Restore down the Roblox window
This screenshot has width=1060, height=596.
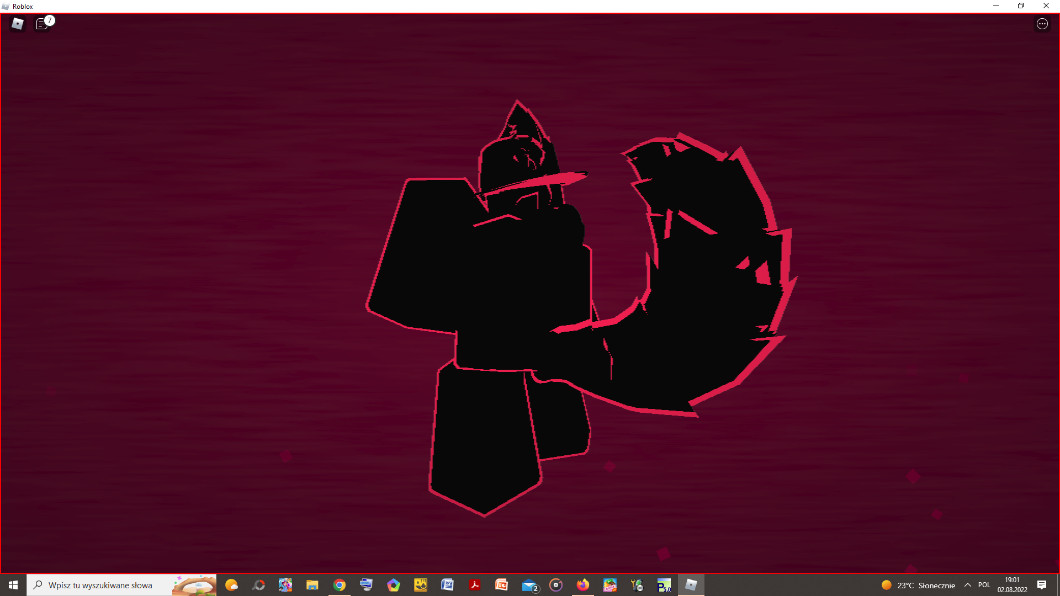pyautogui.click(x=1021, y=6)
